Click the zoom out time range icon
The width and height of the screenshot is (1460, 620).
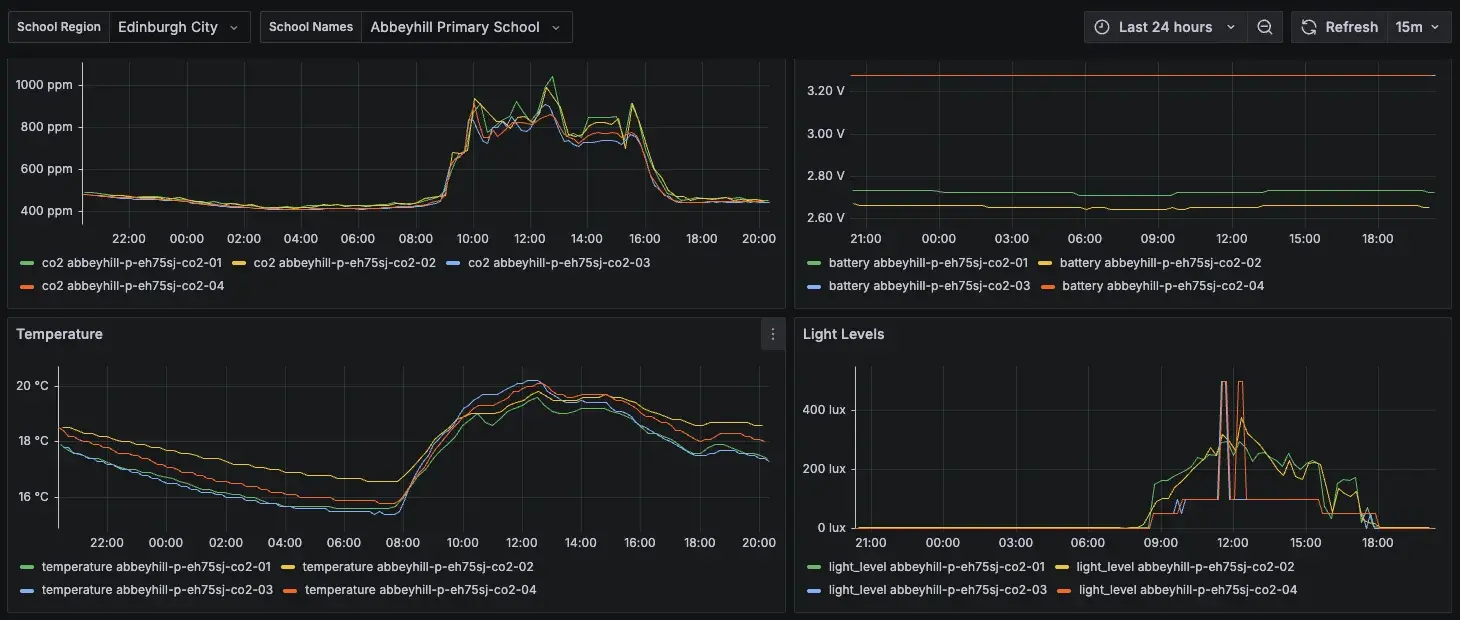pyautogui.click(x=1265, y=27)
